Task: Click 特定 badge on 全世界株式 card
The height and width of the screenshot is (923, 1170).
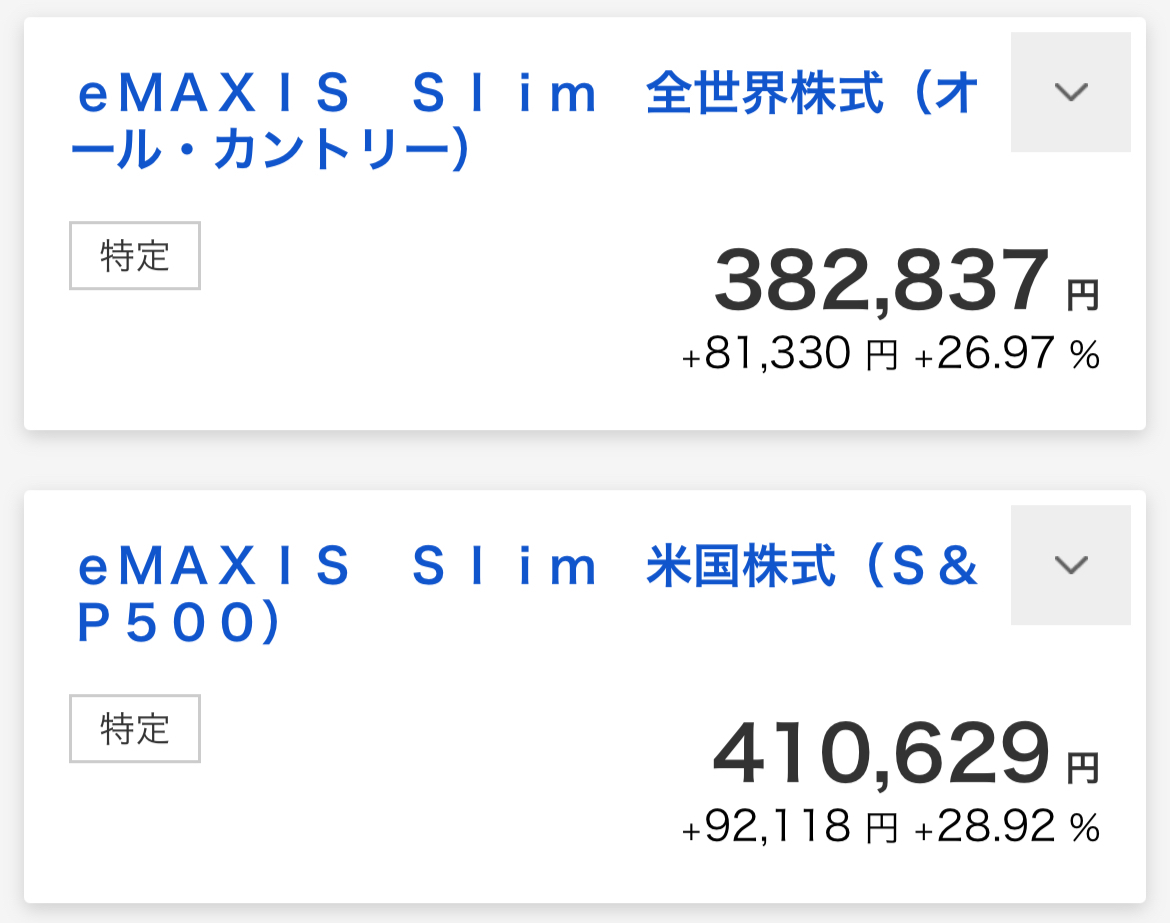Action: point(135,256)
